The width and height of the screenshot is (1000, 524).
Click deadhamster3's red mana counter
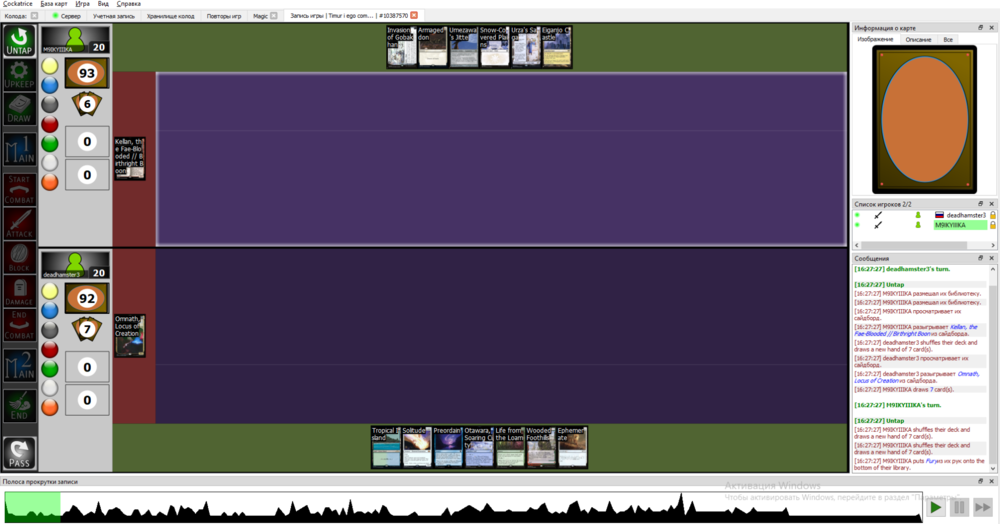[x=49, y=349]
